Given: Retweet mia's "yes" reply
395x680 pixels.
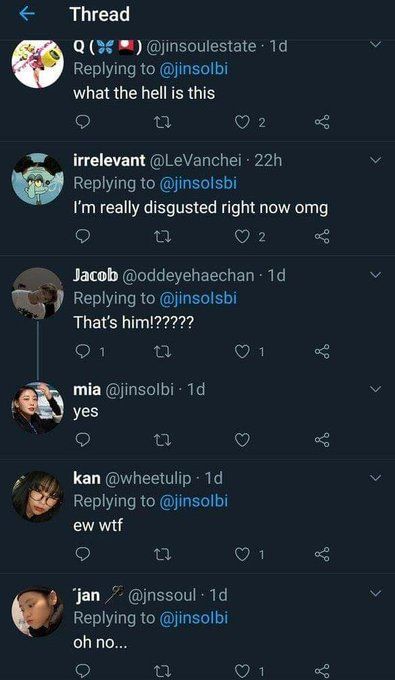Looking at the screenshot, I should 163,440.
